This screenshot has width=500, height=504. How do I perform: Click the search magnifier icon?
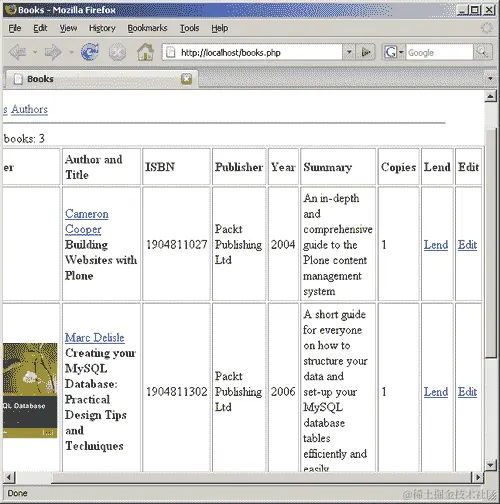pyautogui.click(x=482, y=52)
